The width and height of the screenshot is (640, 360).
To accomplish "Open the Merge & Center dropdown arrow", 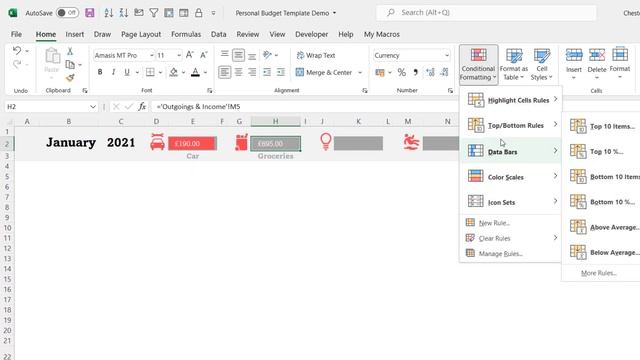I will tap(360, 72).
